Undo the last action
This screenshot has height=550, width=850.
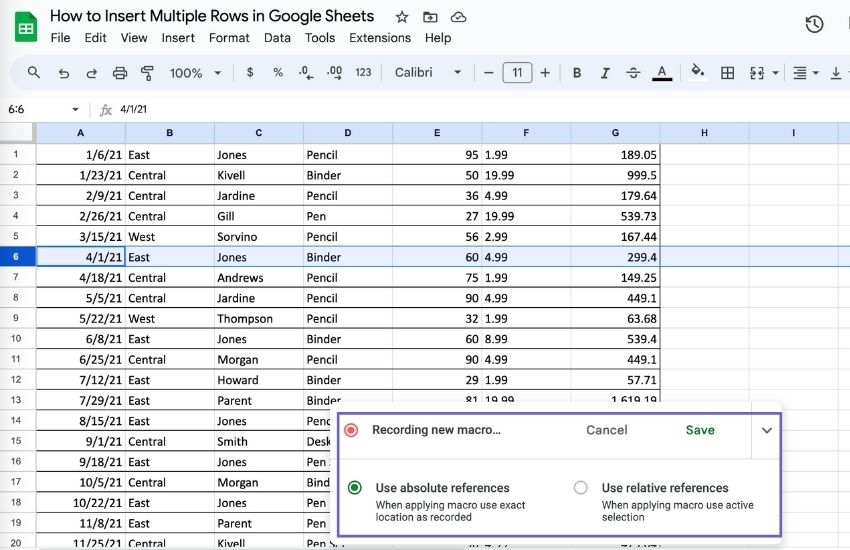coord(63,73)
